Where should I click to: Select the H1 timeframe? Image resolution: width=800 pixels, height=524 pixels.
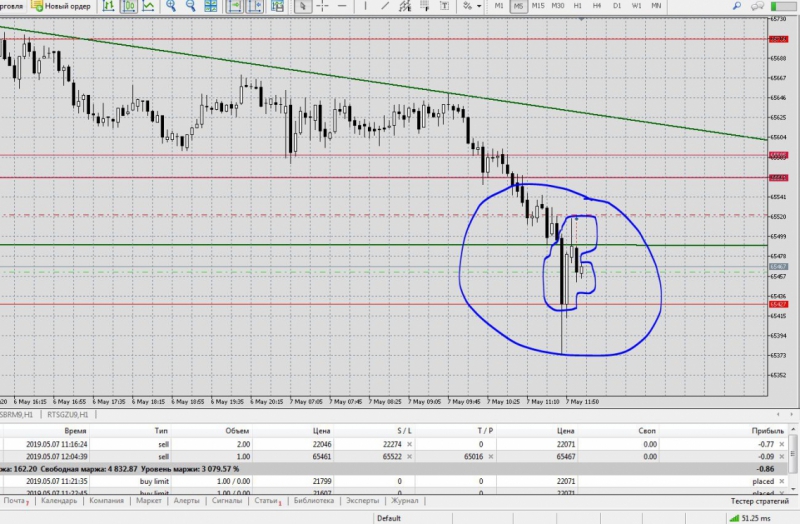click(x=578, y=6)
